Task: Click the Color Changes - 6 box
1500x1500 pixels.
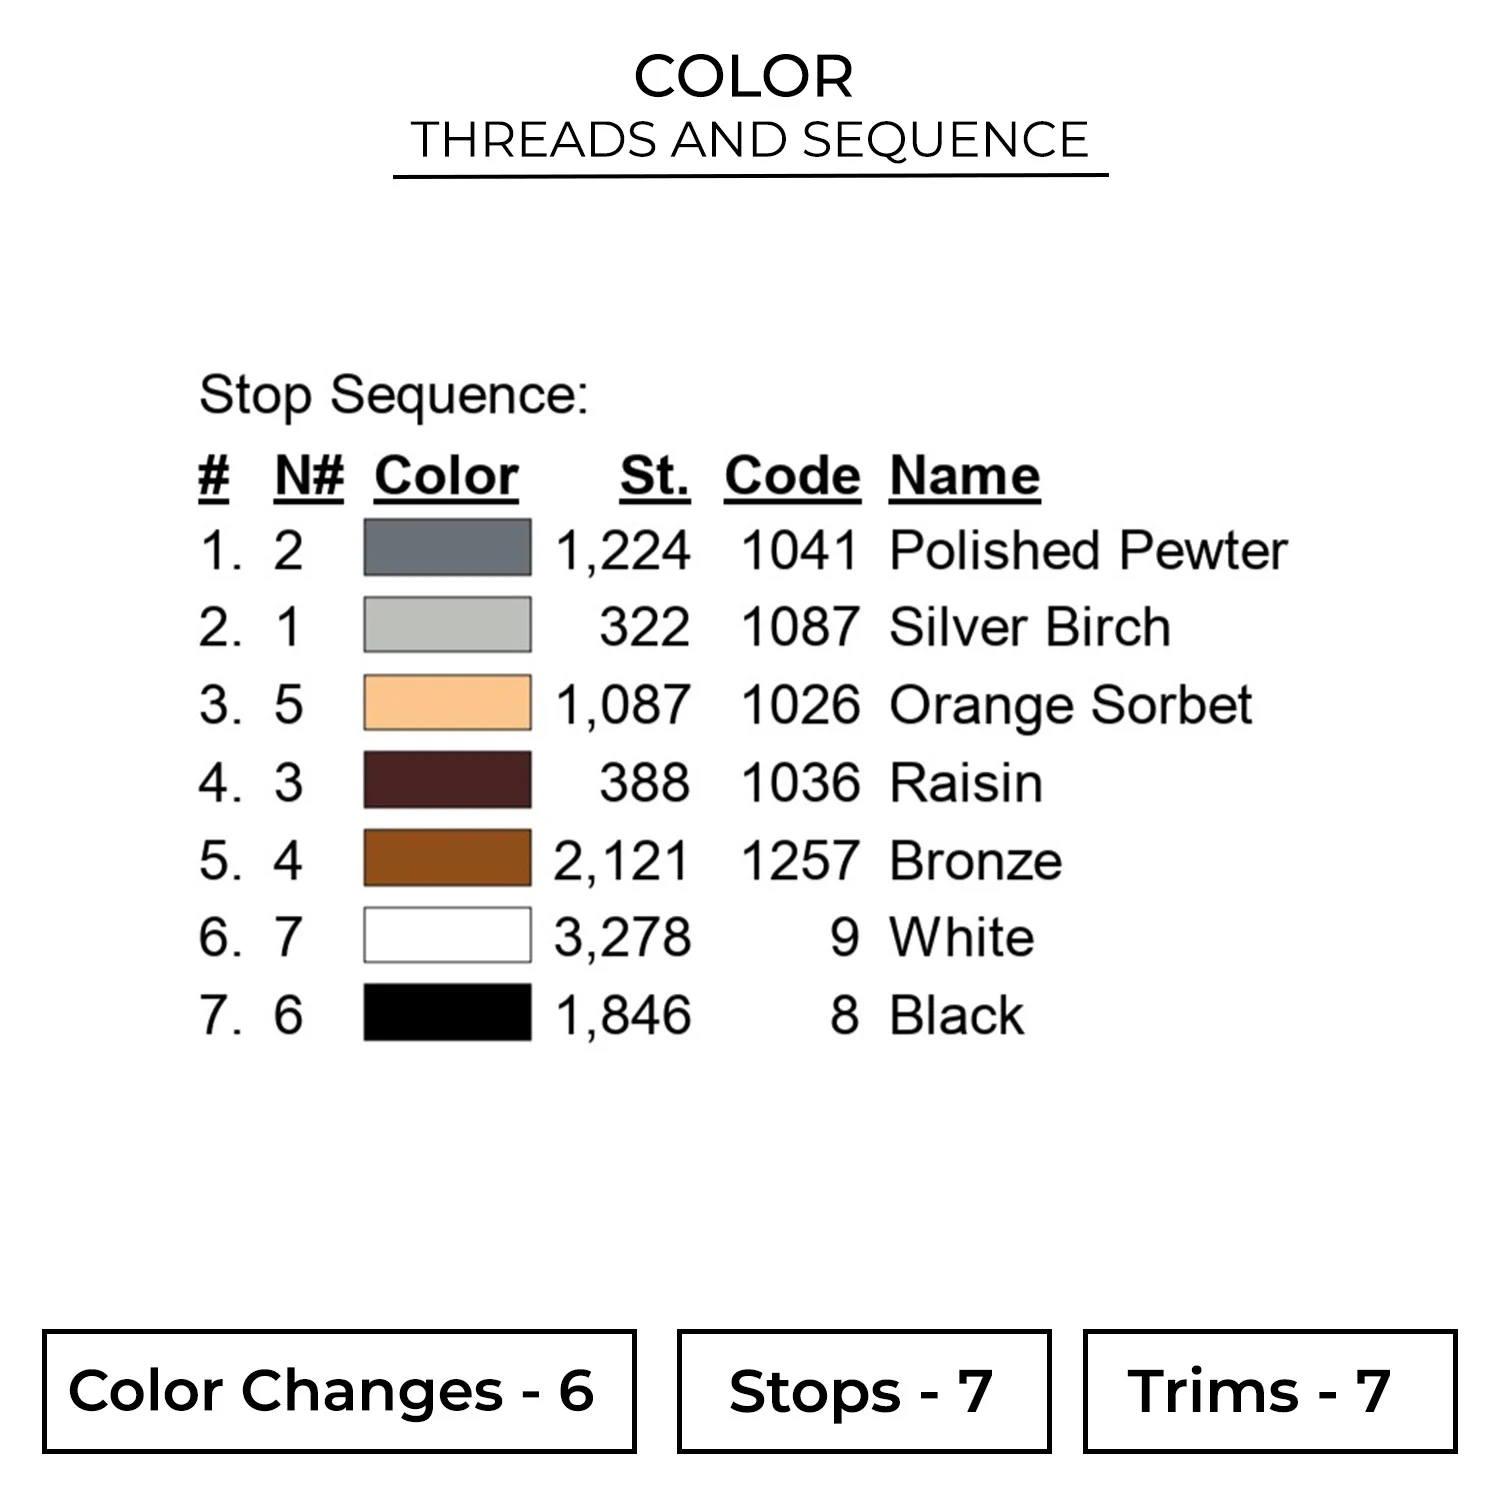Action: [x=339, y=1391]
